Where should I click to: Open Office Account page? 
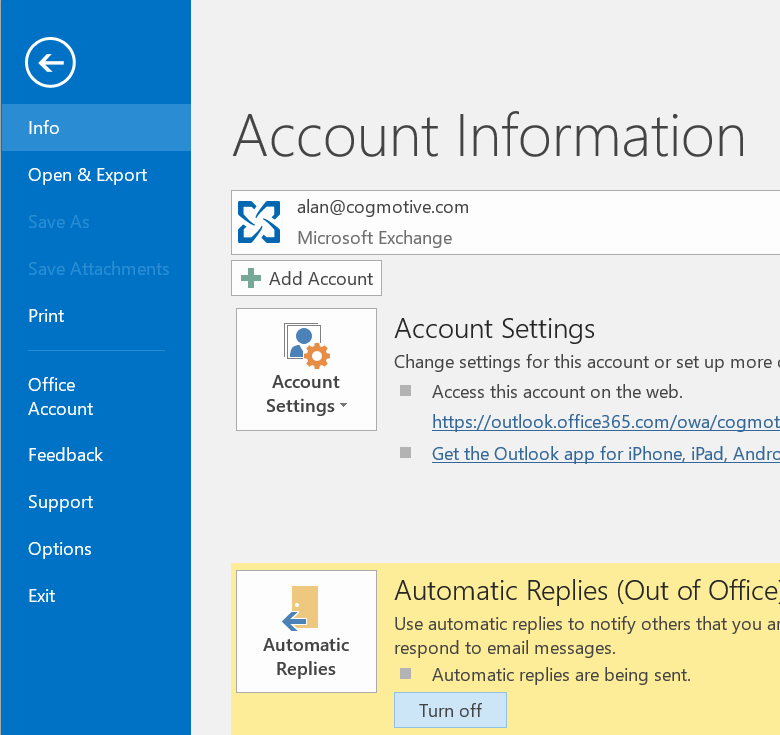click(x=60, y=397)
